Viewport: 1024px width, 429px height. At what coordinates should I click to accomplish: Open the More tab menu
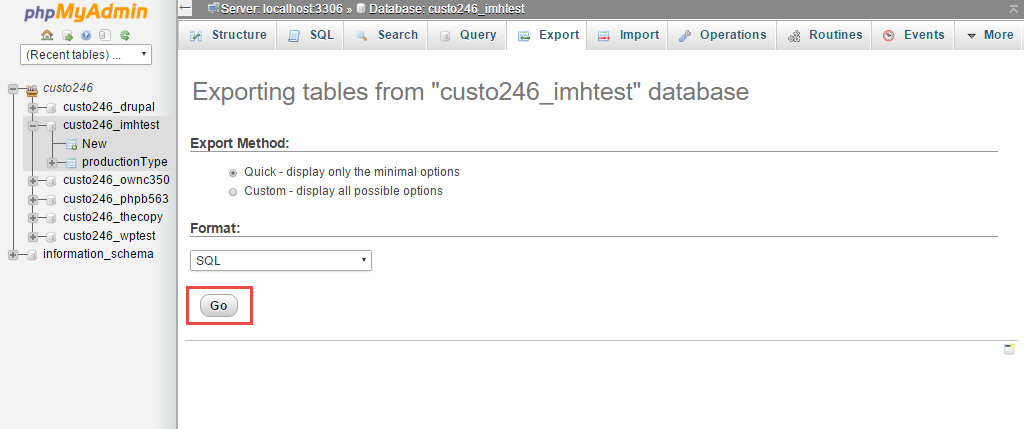(989, 35)
